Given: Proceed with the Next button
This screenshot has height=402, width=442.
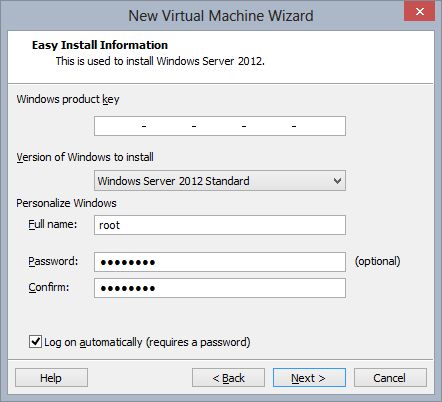Looking at the screenshot, I should [309, 378].
